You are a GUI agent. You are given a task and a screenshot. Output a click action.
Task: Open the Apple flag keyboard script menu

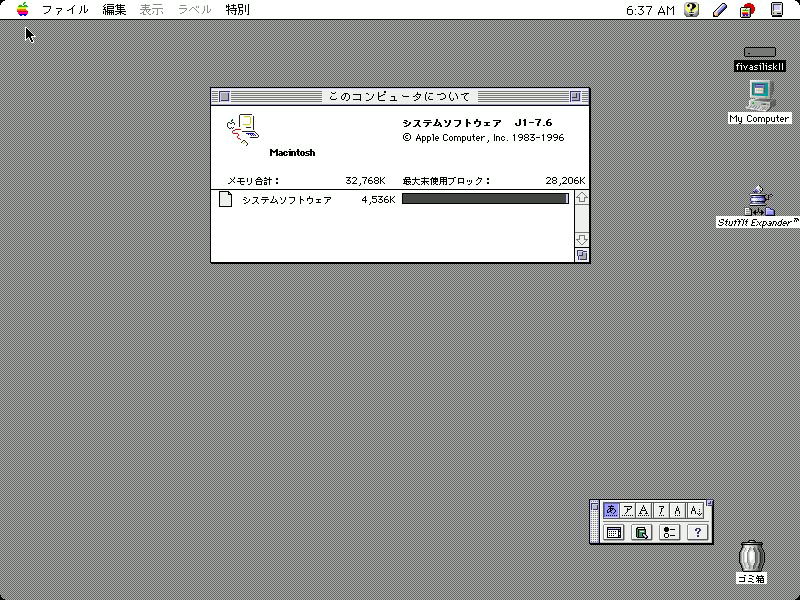tap(747, 10)
